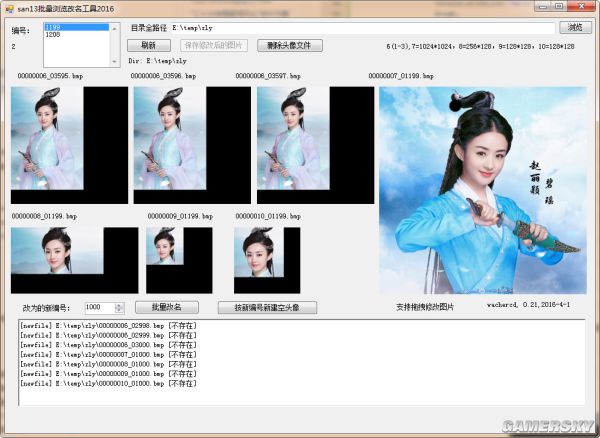600x438 pixels.
Task: Click the 支持拖拽修改图片 hint text
Action: click(425, 307)
